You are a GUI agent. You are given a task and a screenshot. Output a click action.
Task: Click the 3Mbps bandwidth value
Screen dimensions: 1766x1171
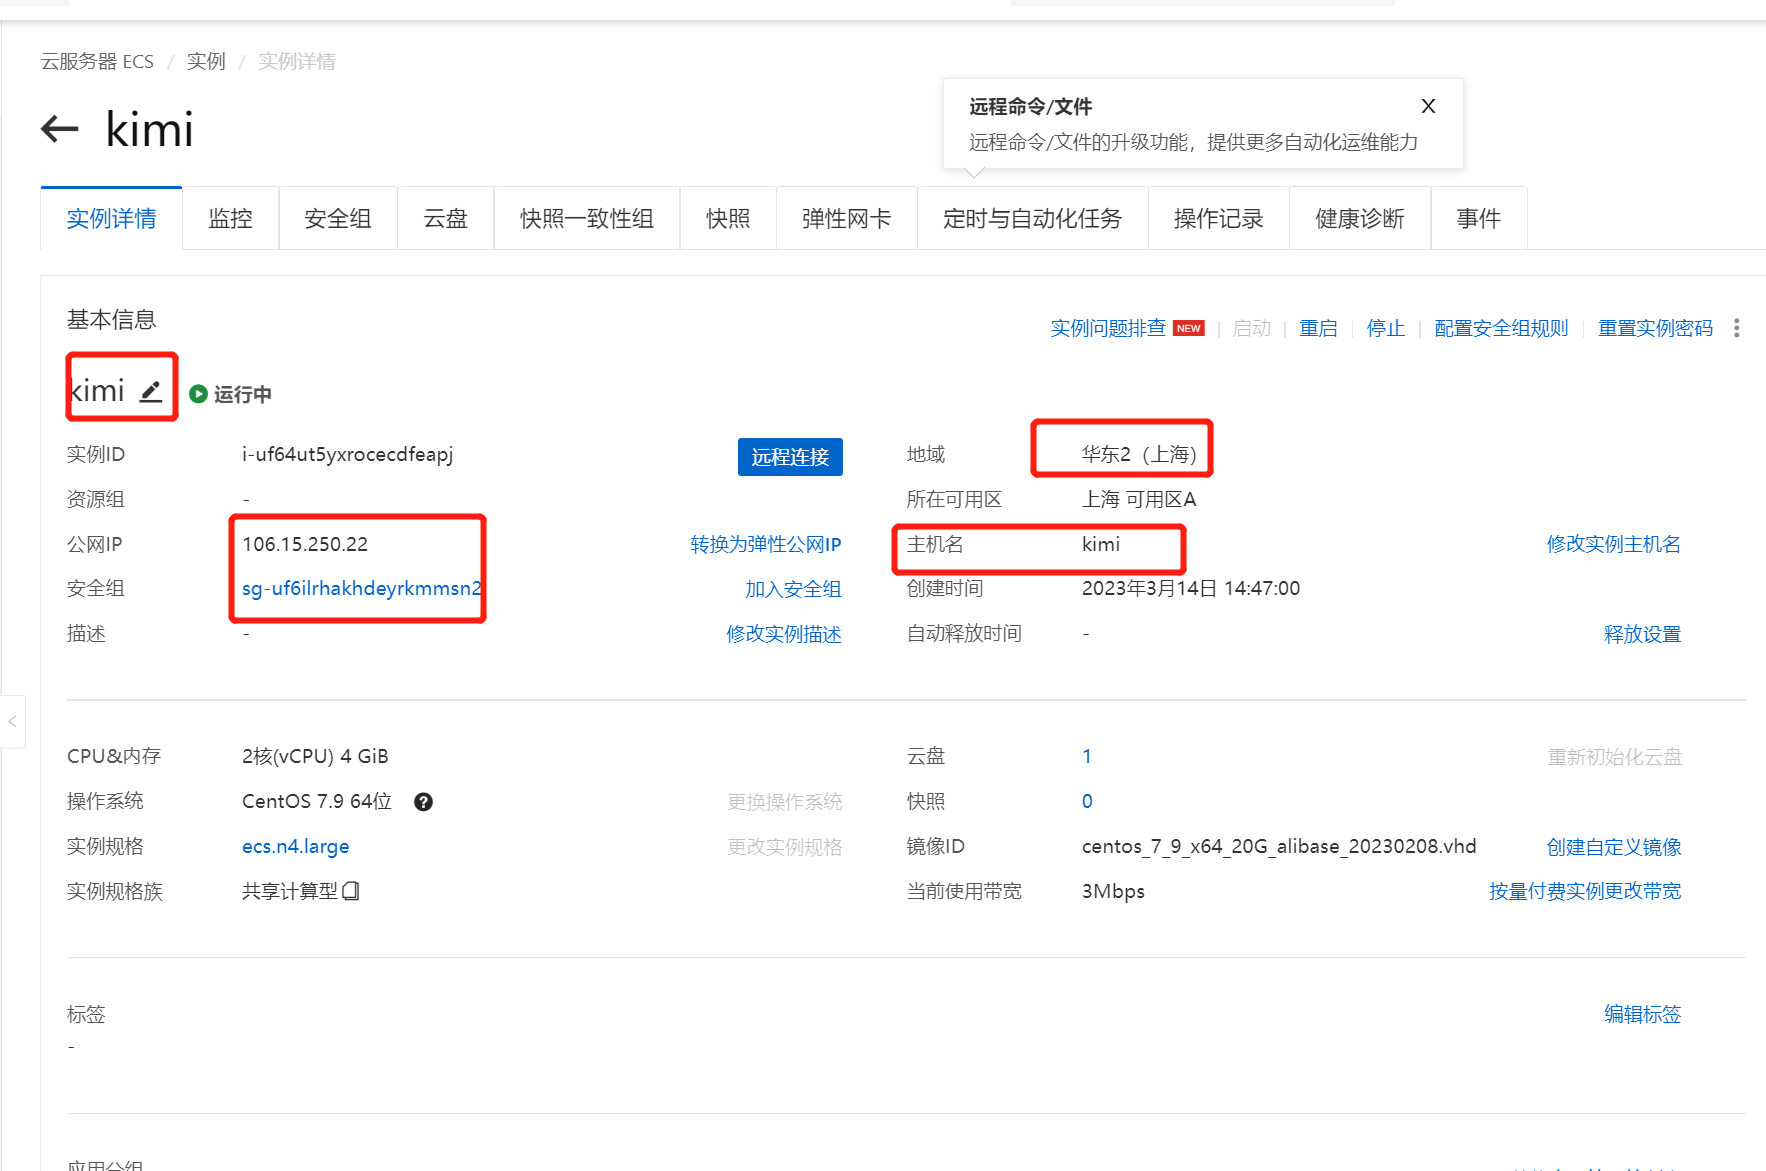pos(1113,891)
